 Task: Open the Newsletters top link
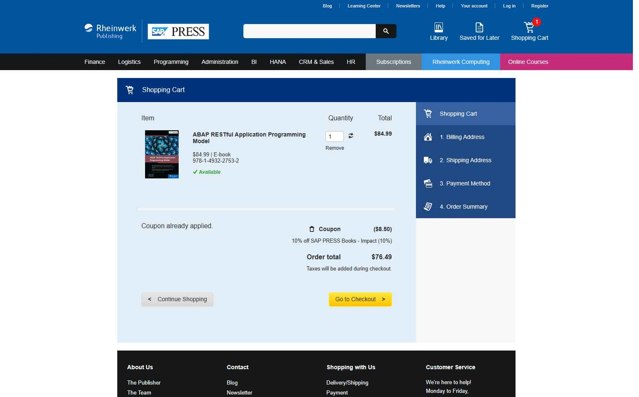[x=408, y=6]
